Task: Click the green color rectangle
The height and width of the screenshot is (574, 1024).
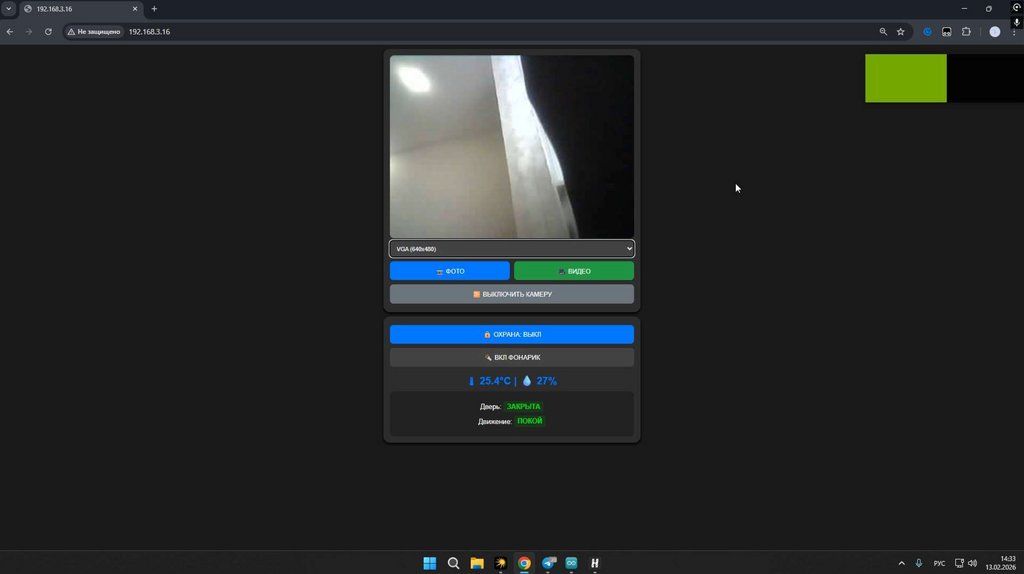Action: (x=905, y=78)
